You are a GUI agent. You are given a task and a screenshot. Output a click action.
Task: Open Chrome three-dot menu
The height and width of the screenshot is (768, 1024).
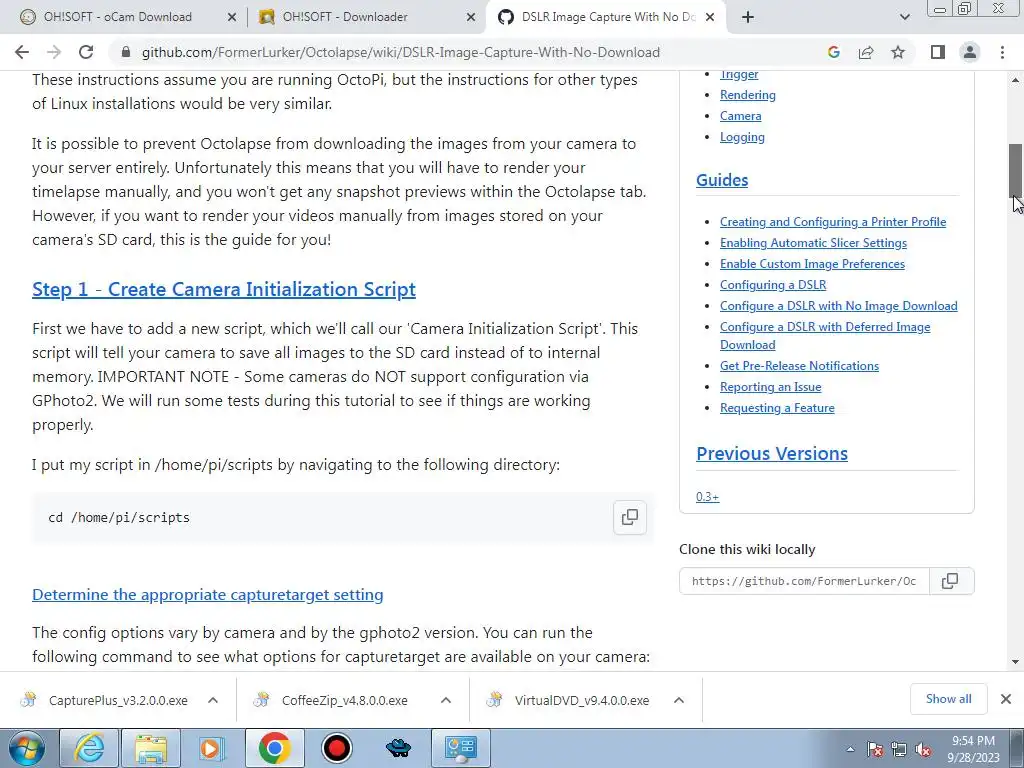(x=1002, y=52)
